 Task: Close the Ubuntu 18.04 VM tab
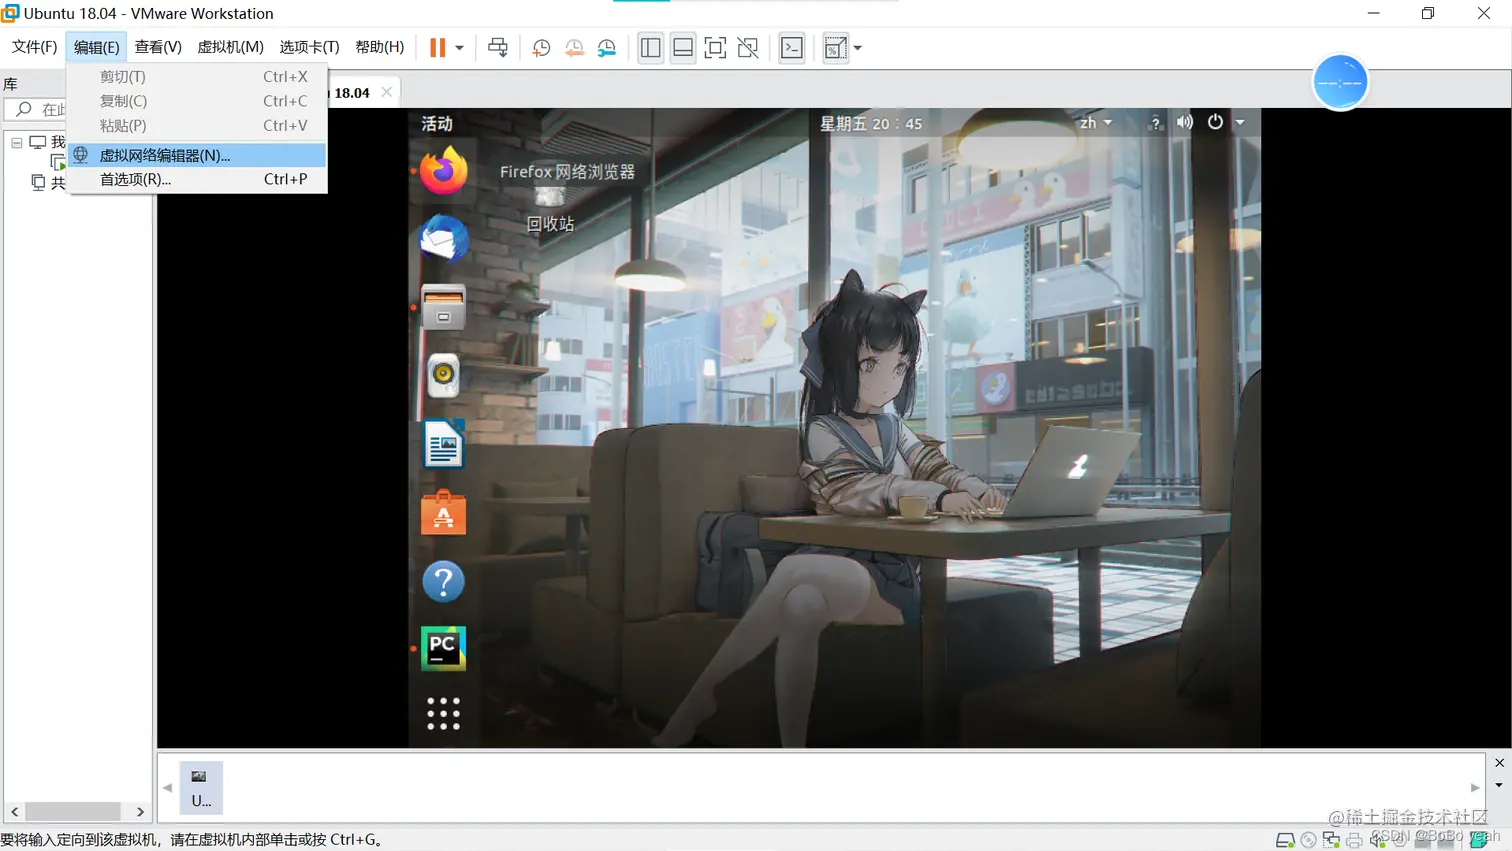pyautogui.click(x=386, y=92)
